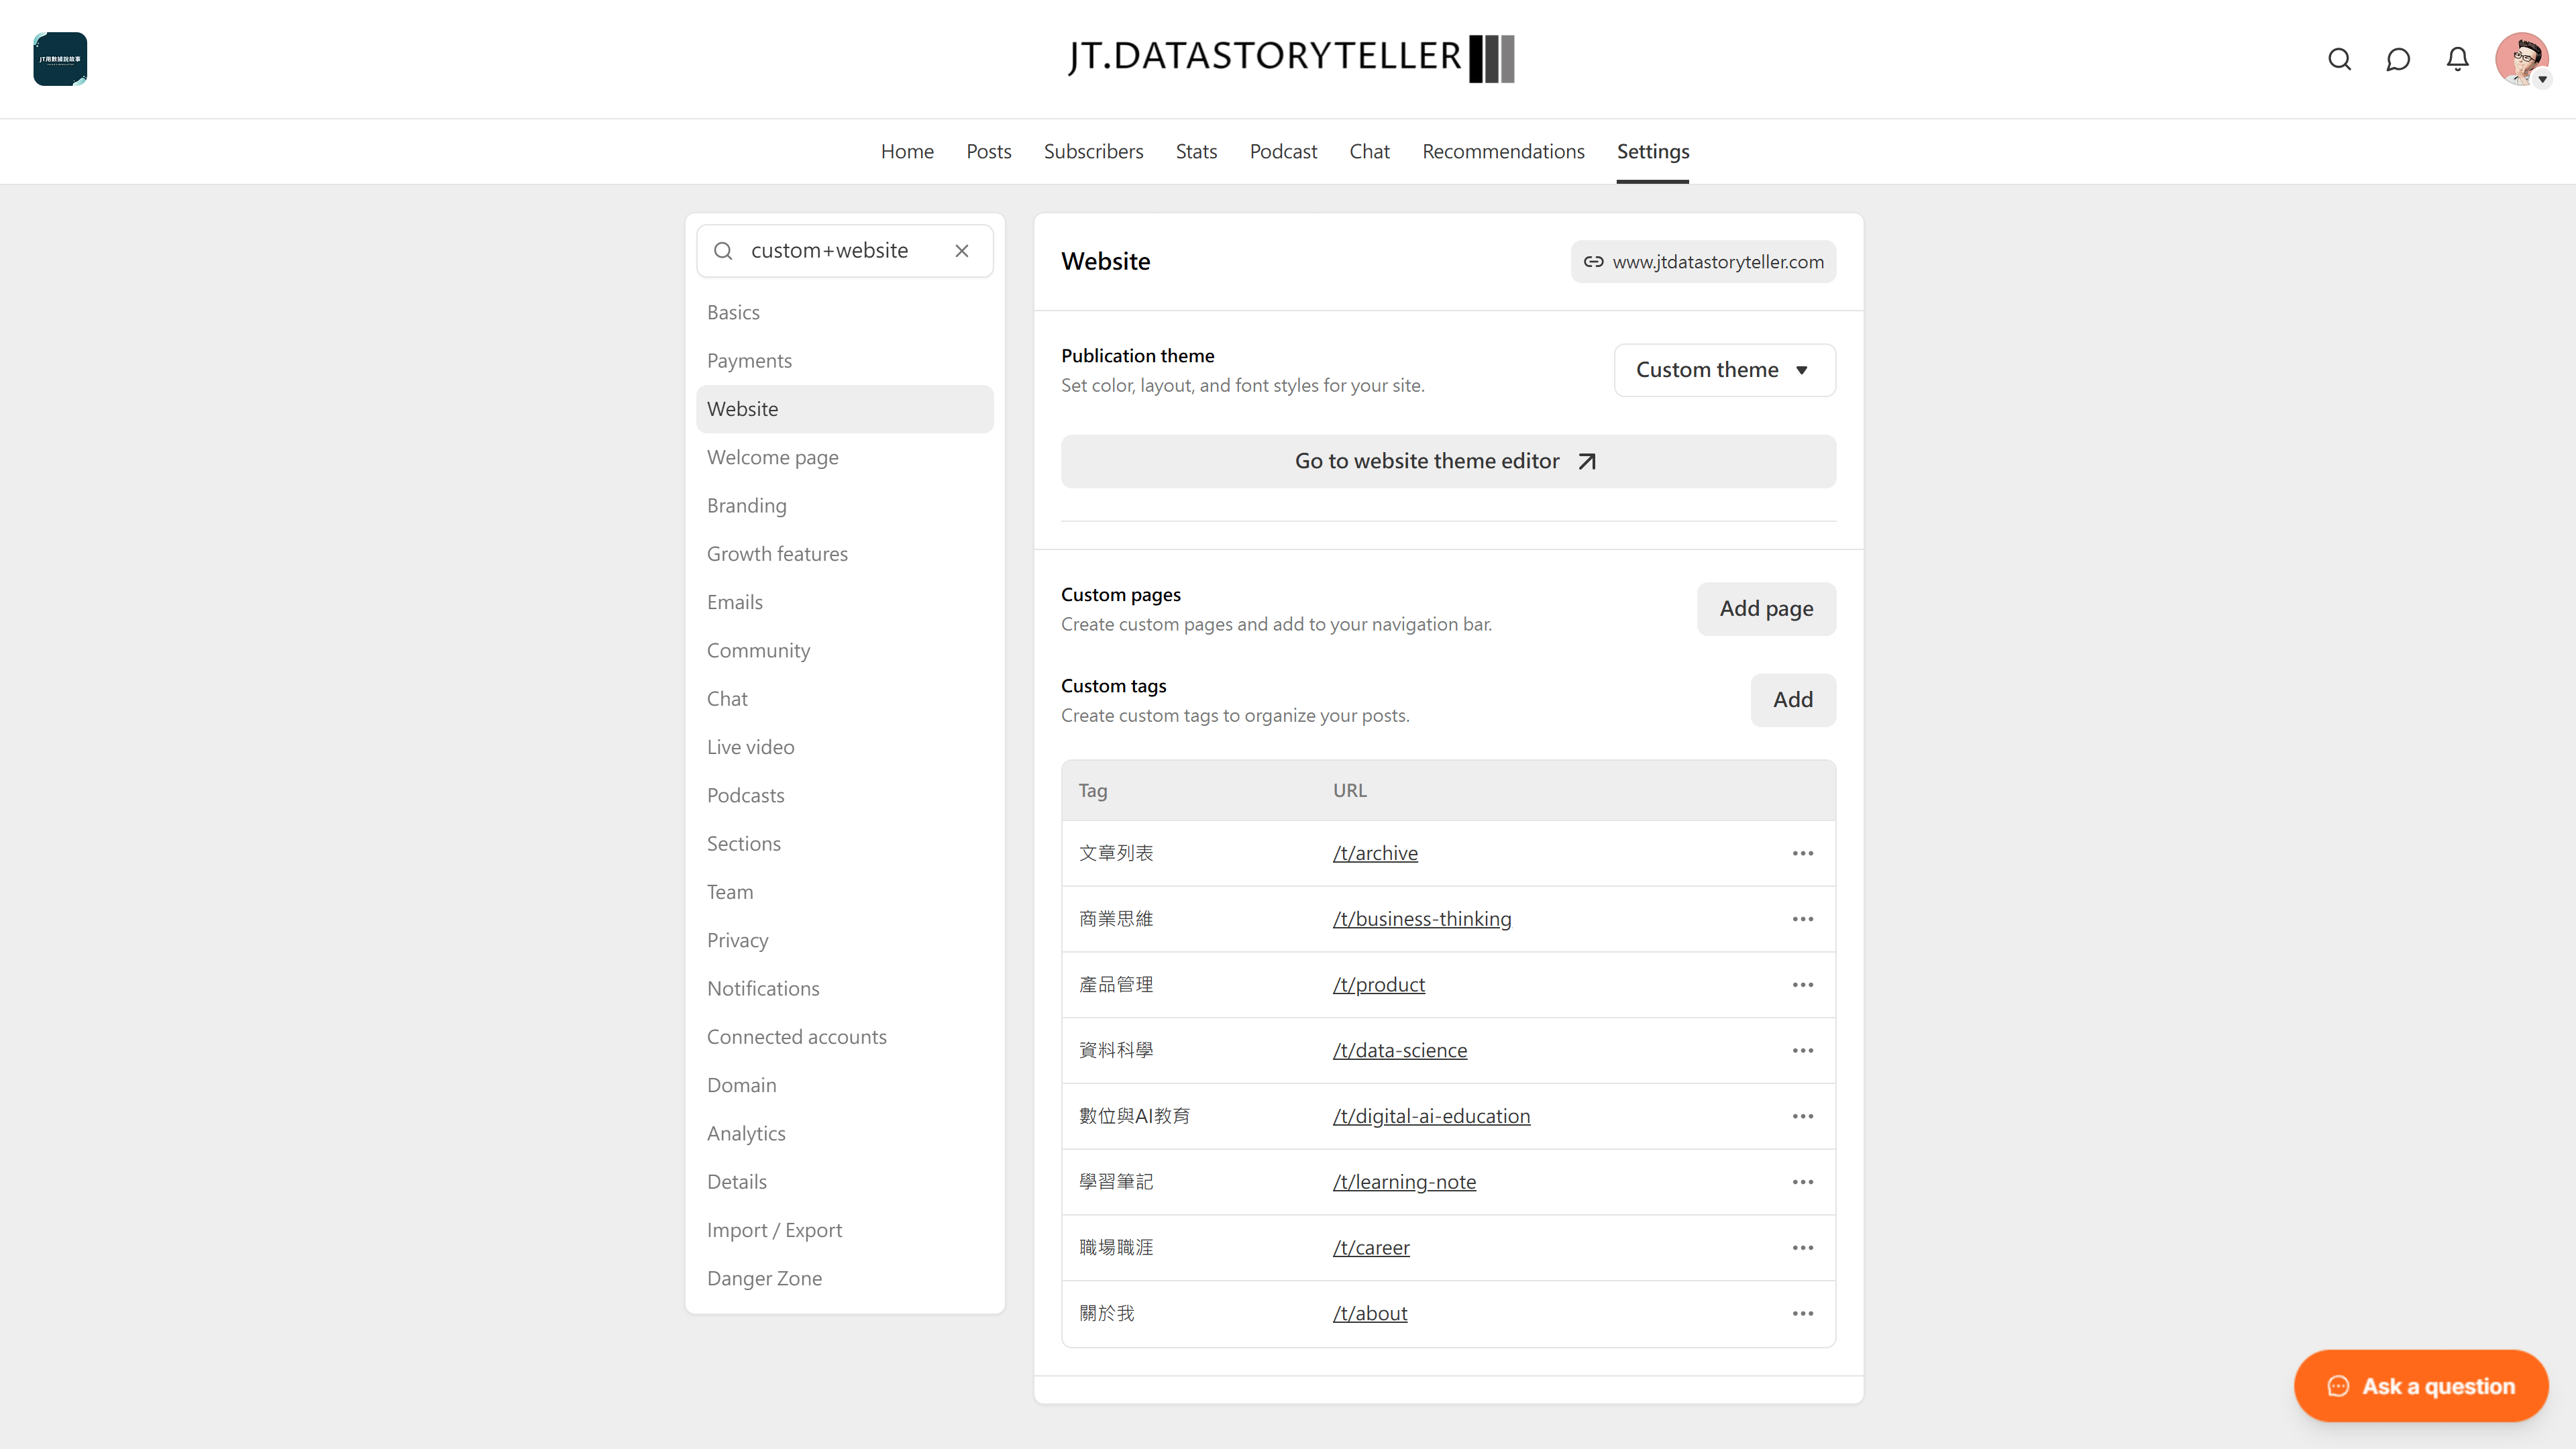
Task: Open more options for /t/business-thinking tag
Action: (1802, 919)
